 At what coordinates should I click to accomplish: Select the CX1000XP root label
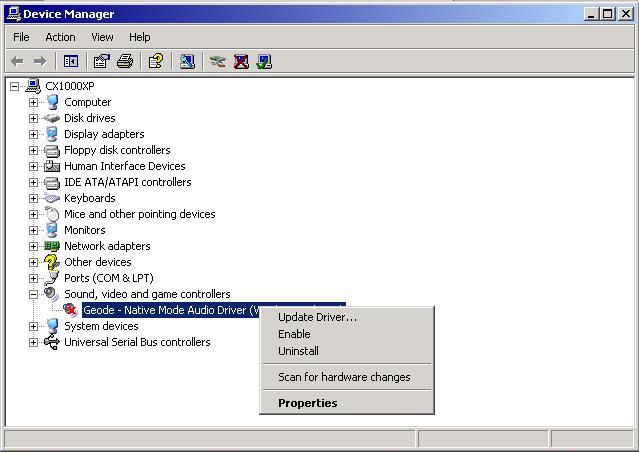pos(70,86)
